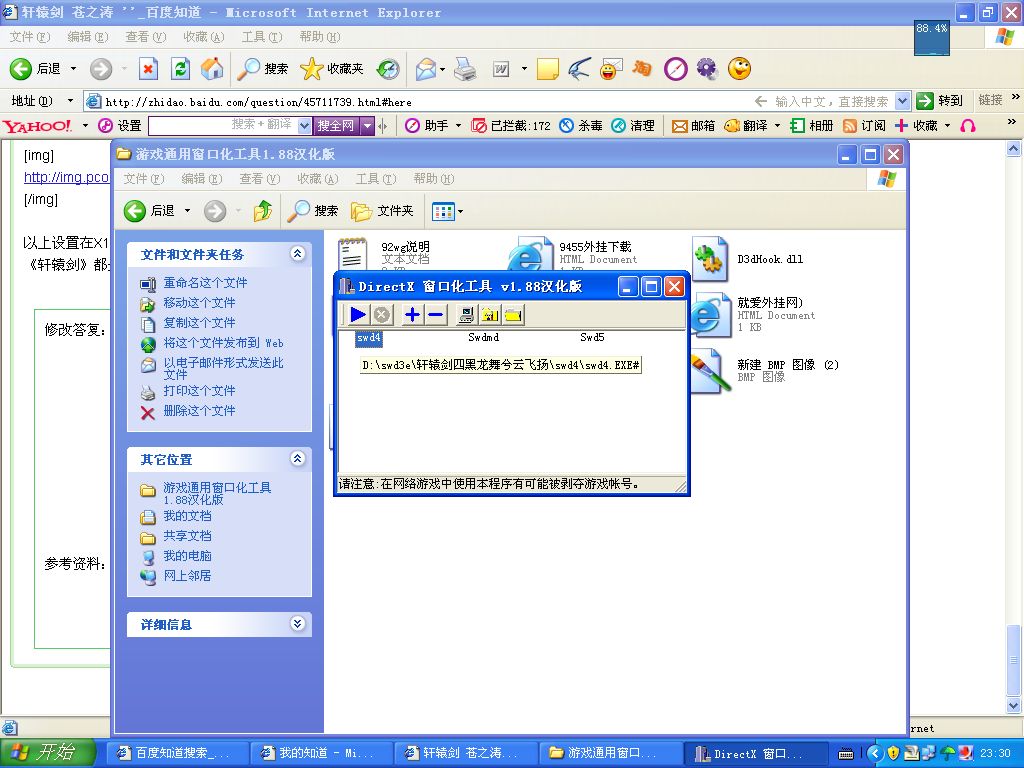Image resolution: width=1024 pixels, height=768 pixels.
Task: Click the blue minus Remove icon
Action: tap(436, 315)
